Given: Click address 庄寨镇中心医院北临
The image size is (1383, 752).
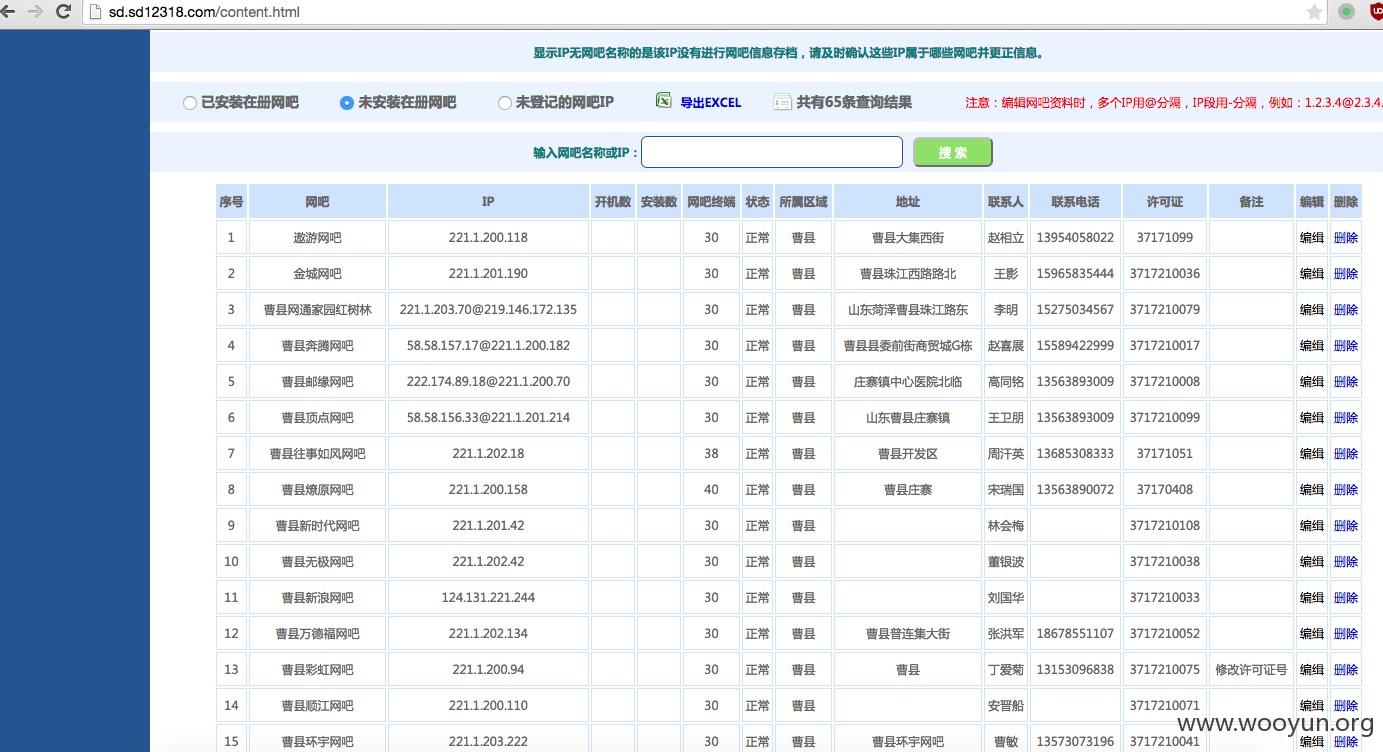Looking at the screenshot, I should click(x=908, y=382).
